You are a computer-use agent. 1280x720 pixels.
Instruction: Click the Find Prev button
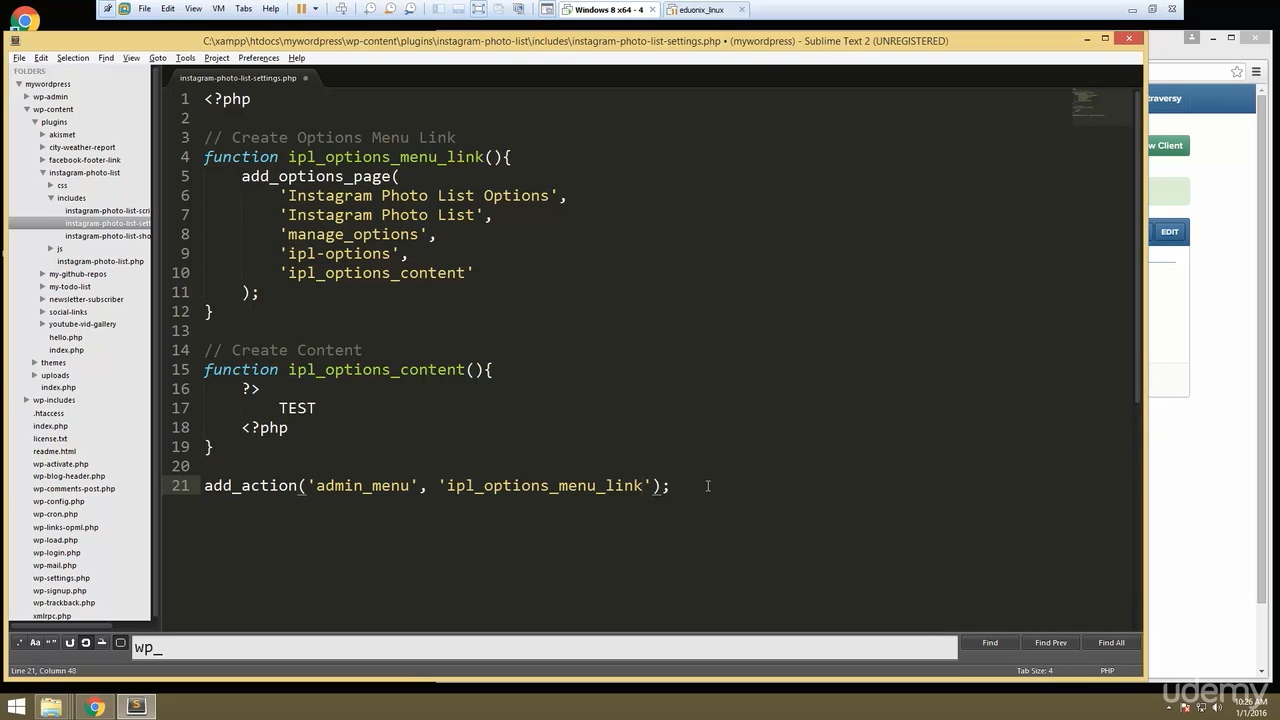tap(1051, 643)
